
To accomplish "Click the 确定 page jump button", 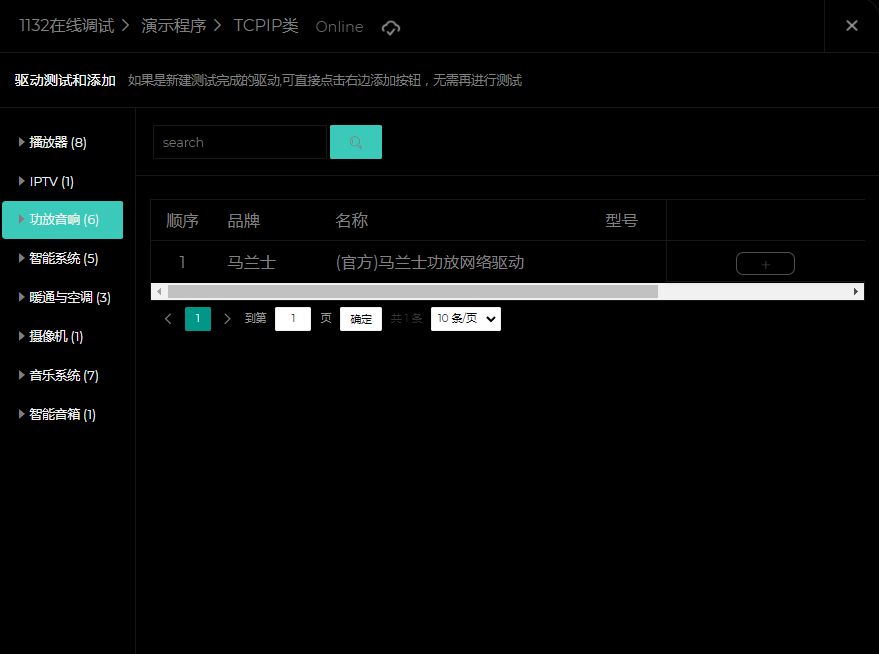I will pos(360,319).
